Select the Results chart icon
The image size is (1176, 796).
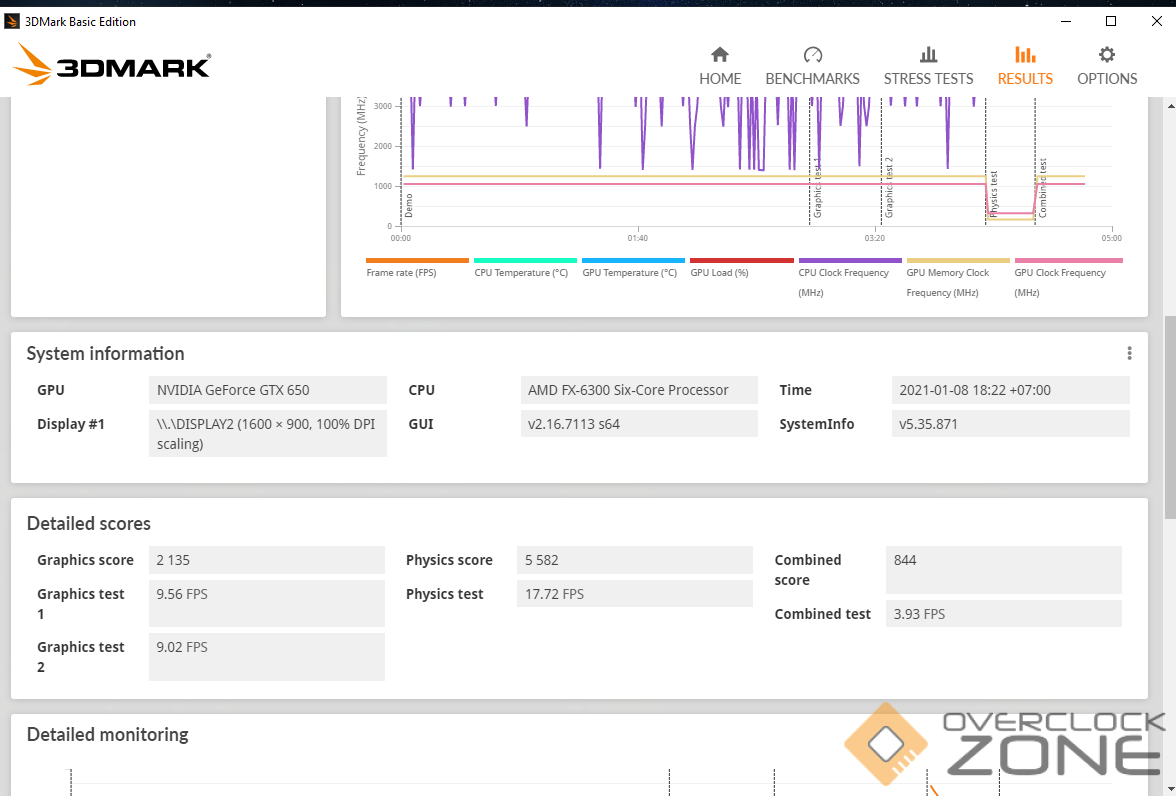[x=1025, y=55]
